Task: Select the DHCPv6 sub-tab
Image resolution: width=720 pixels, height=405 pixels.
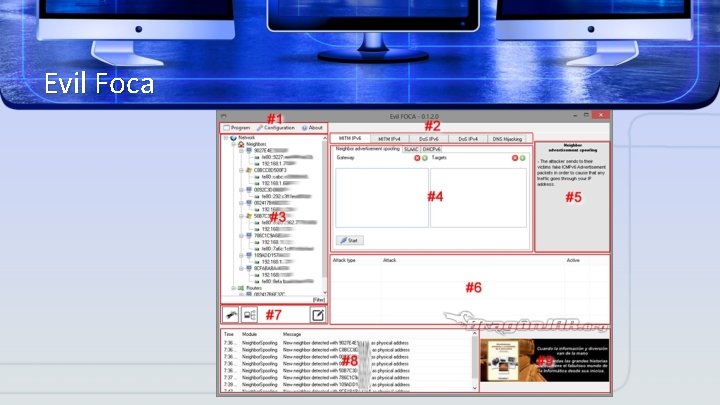Action: click(431, 149)
